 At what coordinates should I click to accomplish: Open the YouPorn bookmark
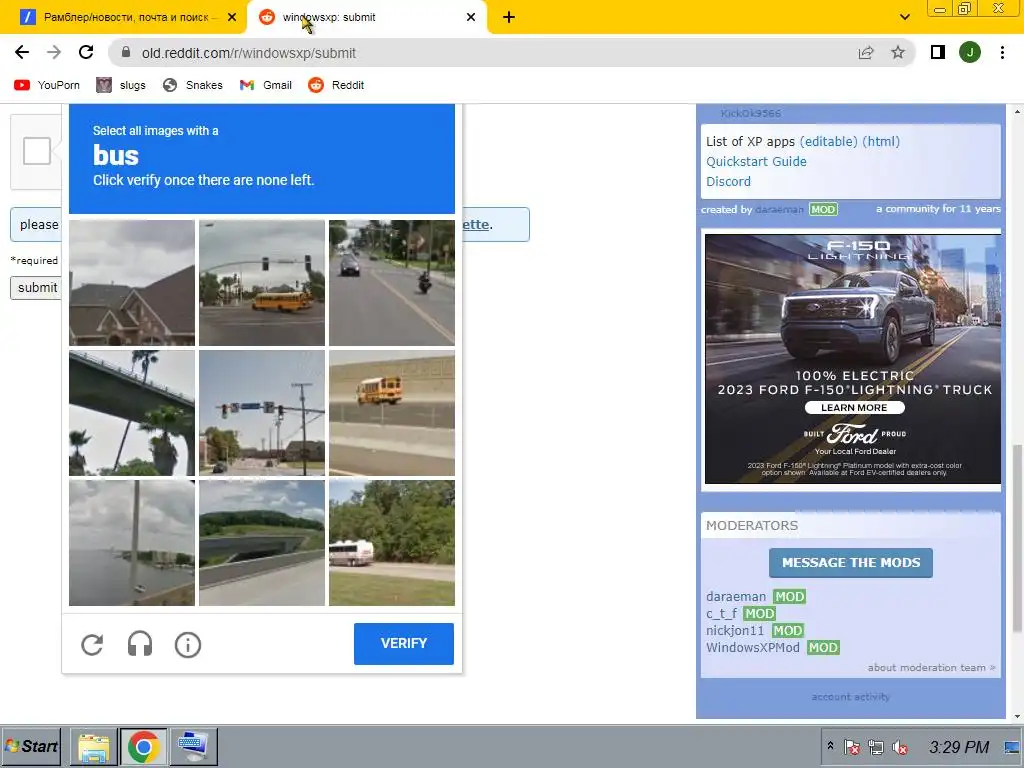[x=47, y=85]
